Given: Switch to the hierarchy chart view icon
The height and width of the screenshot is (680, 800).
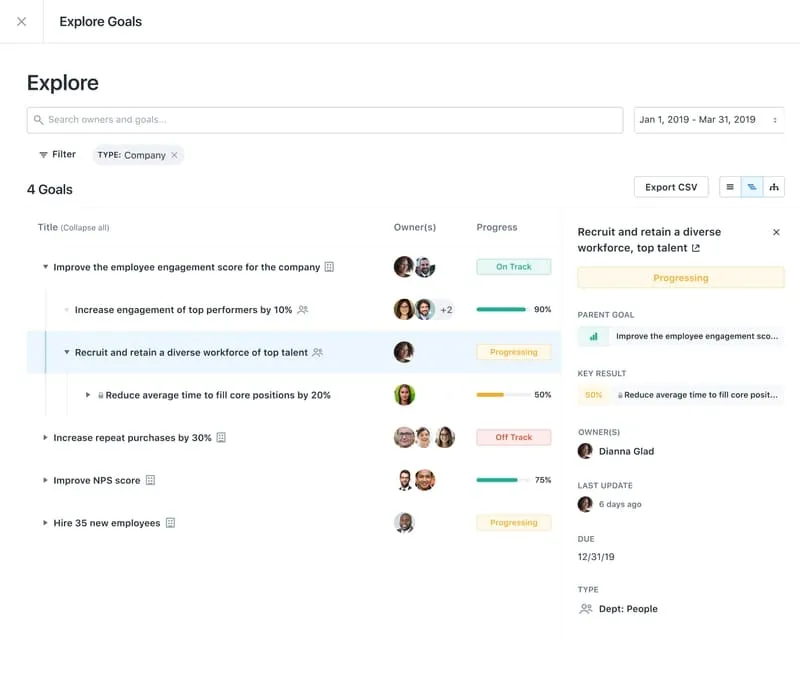Looking at the screenshot, I should coord(774,187).
